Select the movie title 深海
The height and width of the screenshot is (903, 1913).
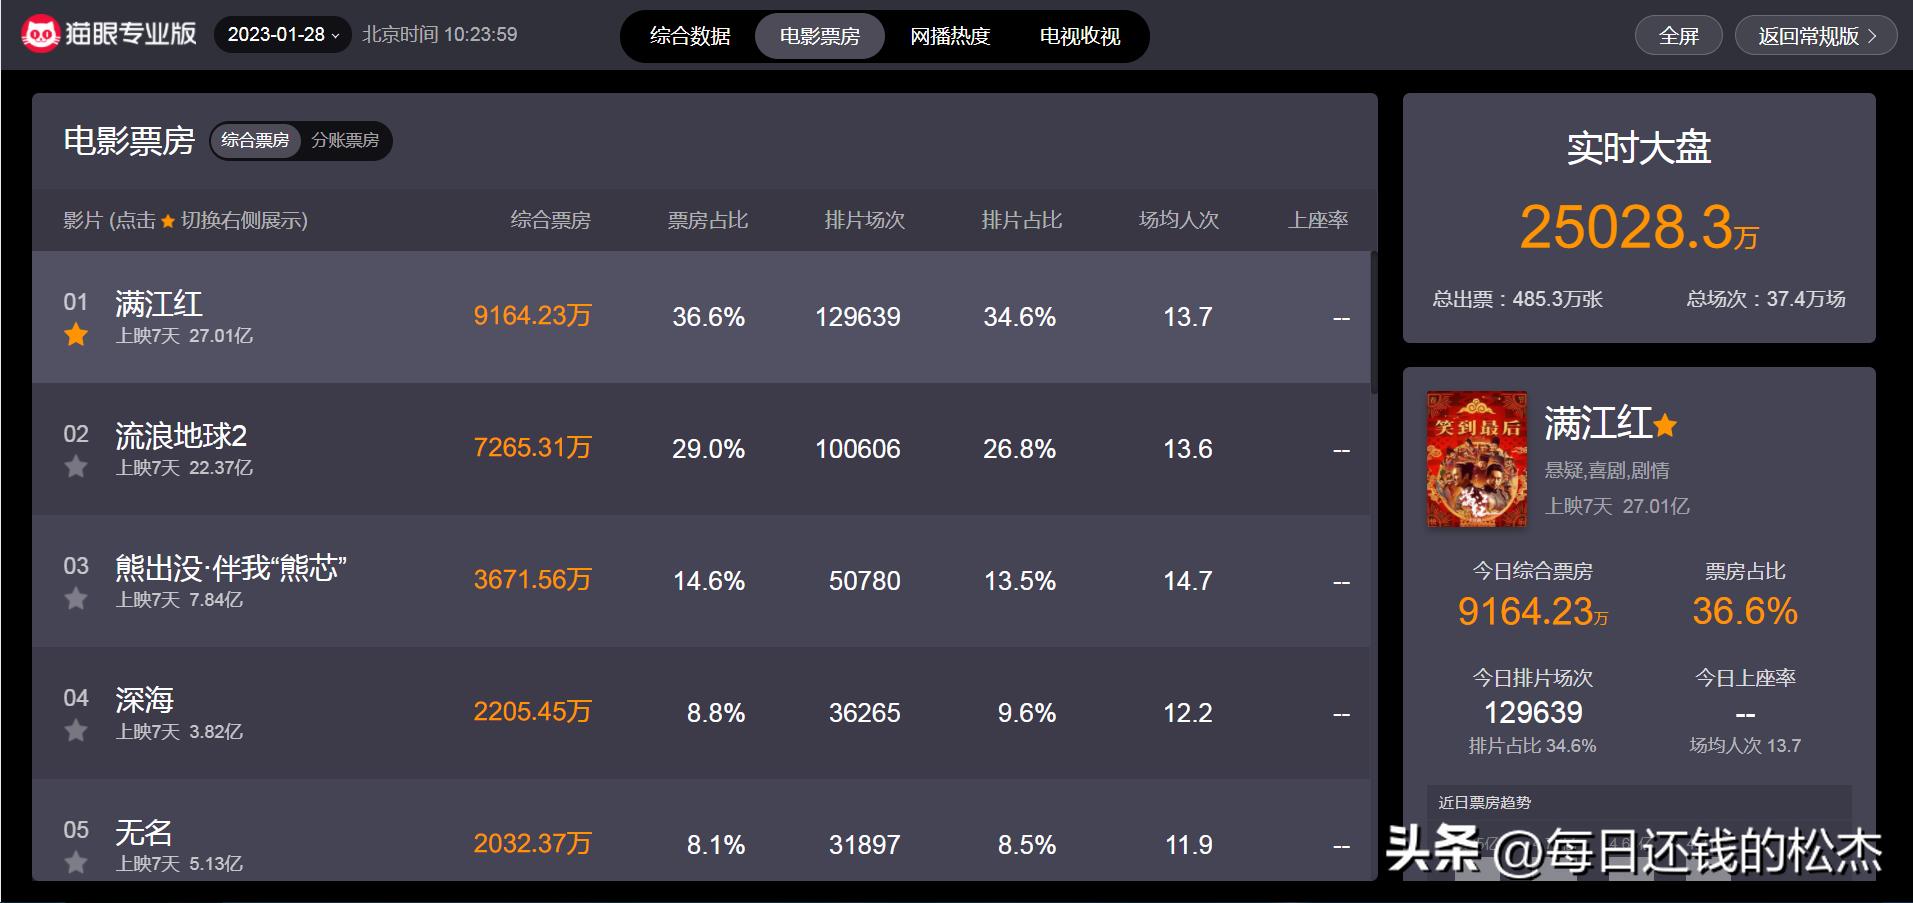(x=145, y=699)
